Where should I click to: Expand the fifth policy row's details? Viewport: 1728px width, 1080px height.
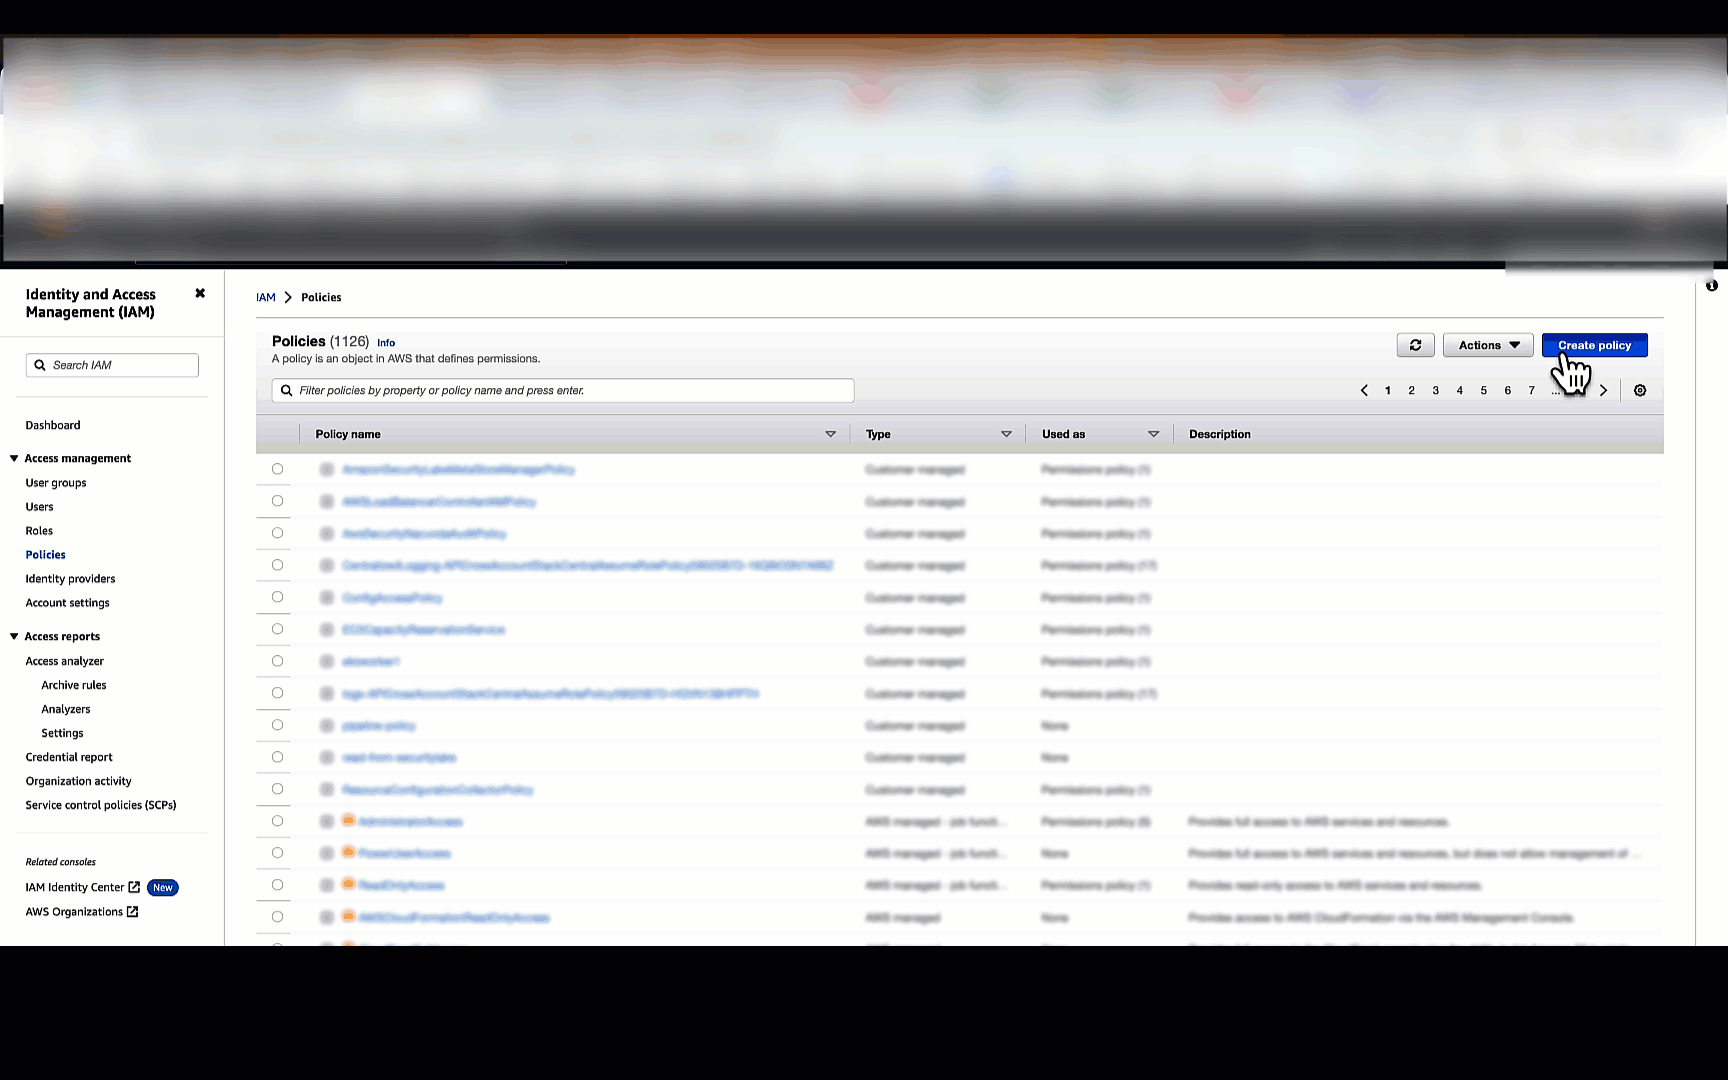(326, 597)
